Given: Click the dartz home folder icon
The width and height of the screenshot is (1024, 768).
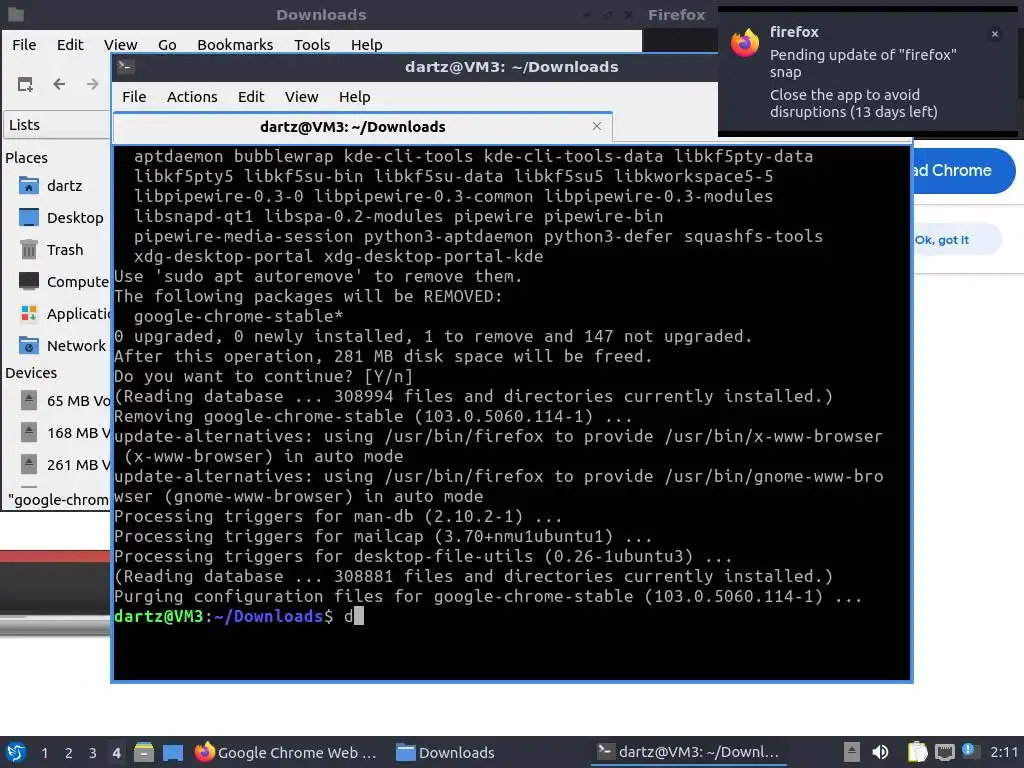Looking at the screenshot, I should pos(29,186).
